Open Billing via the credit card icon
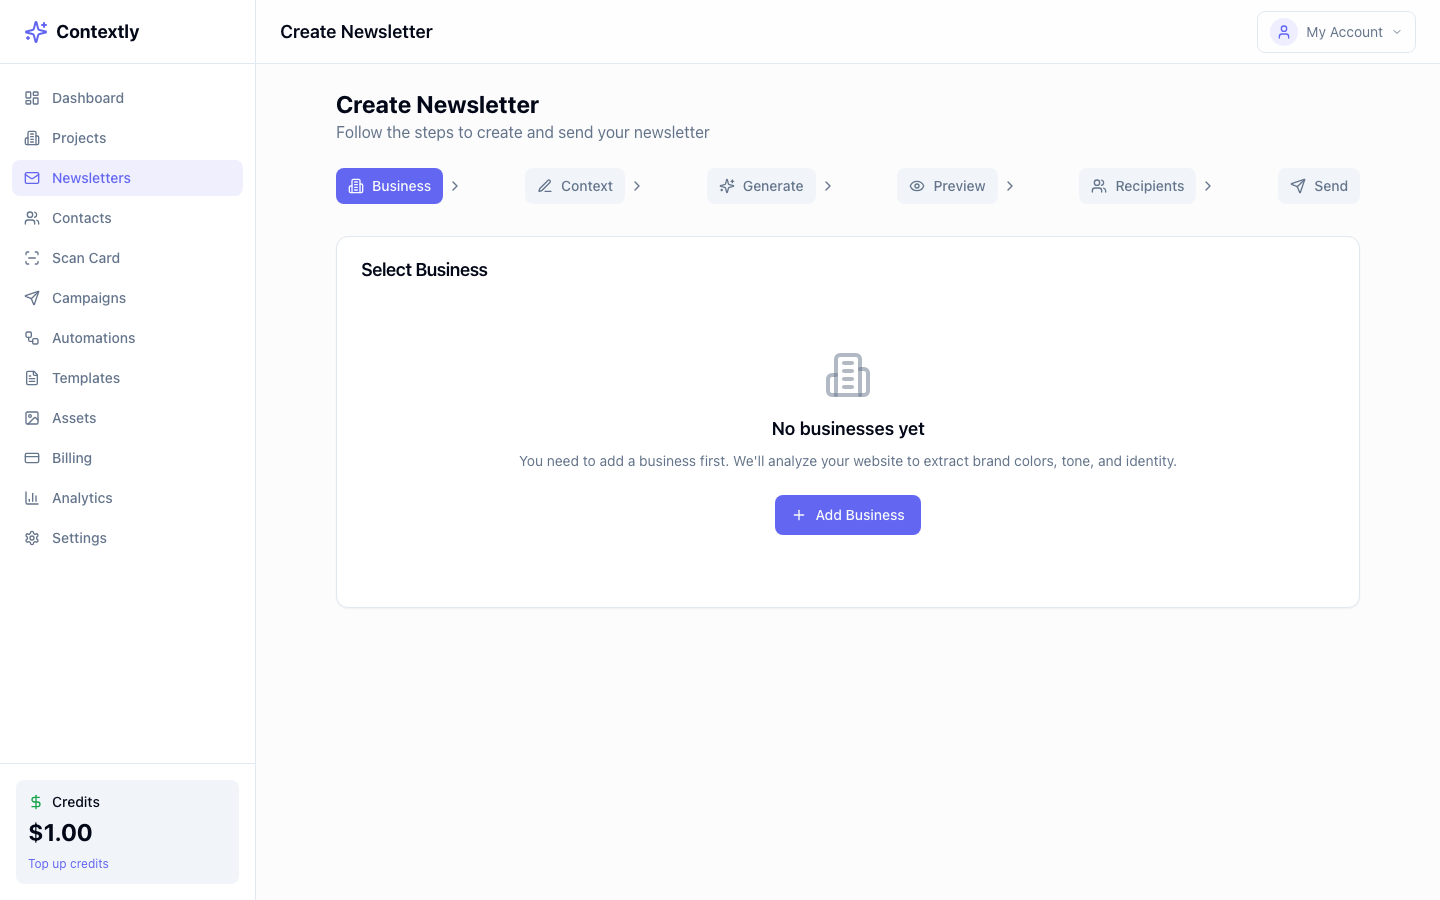Image resolution: width=1440 pixels, height=900 pixels. [31, 457]
